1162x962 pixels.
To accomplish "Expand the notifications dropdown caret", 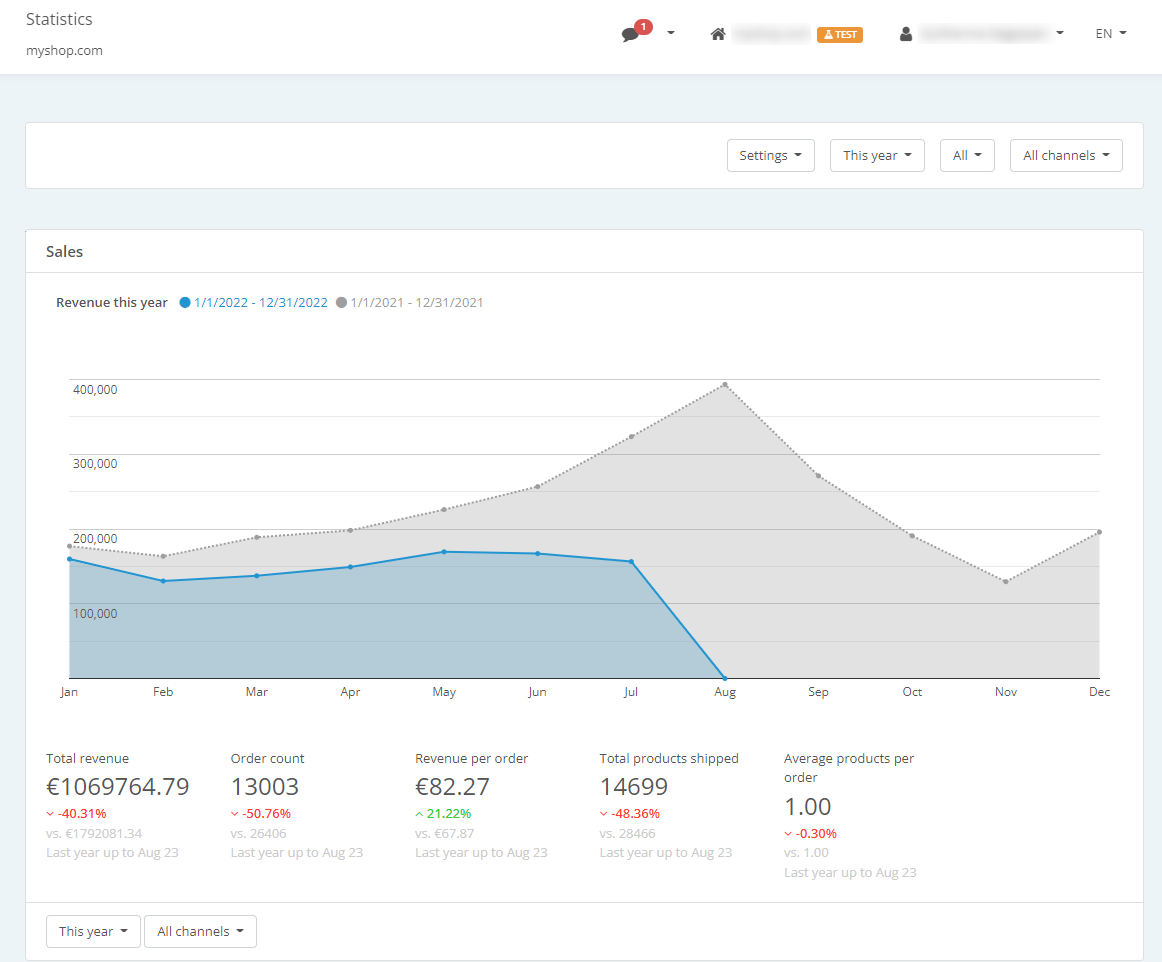I will coord(671,33).
